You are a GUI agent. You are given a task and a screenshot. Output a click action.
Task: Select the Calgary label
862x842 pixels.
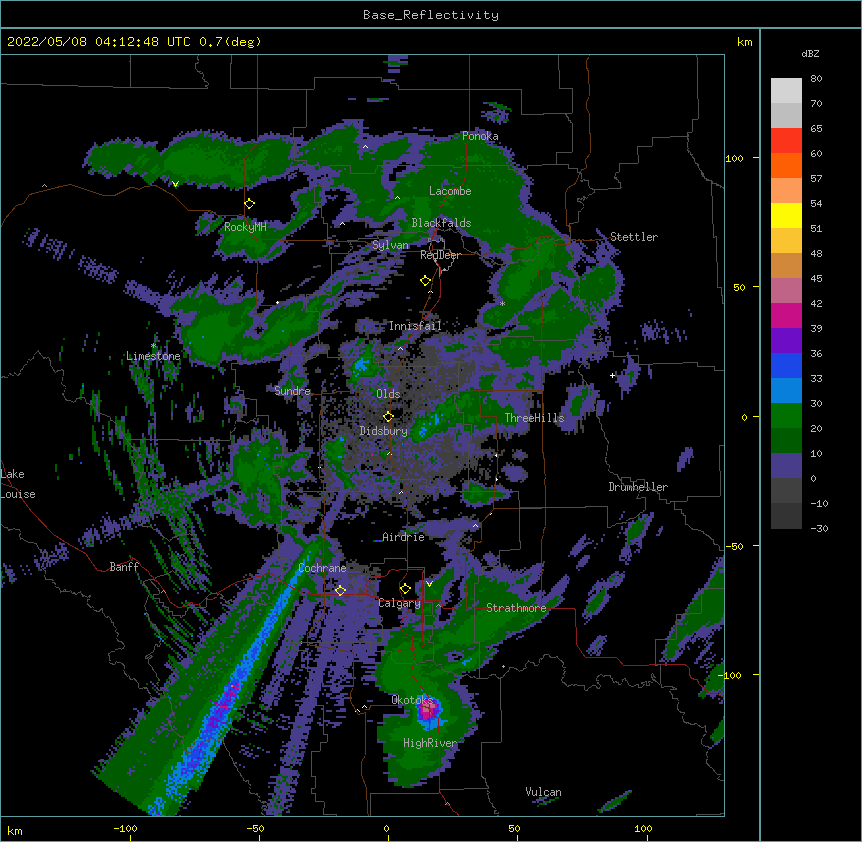point(400,603)
